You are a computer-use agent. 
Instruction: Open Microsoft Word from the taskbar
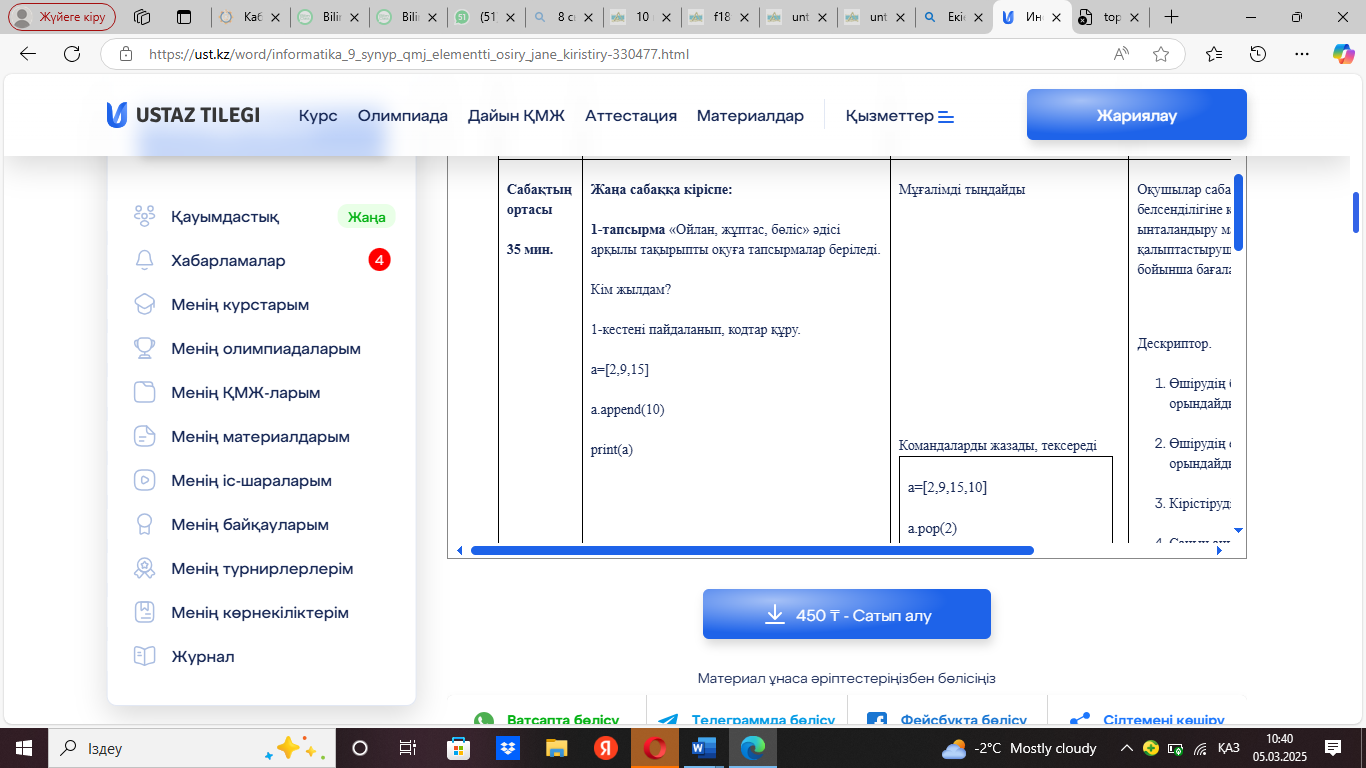[704, 748]
